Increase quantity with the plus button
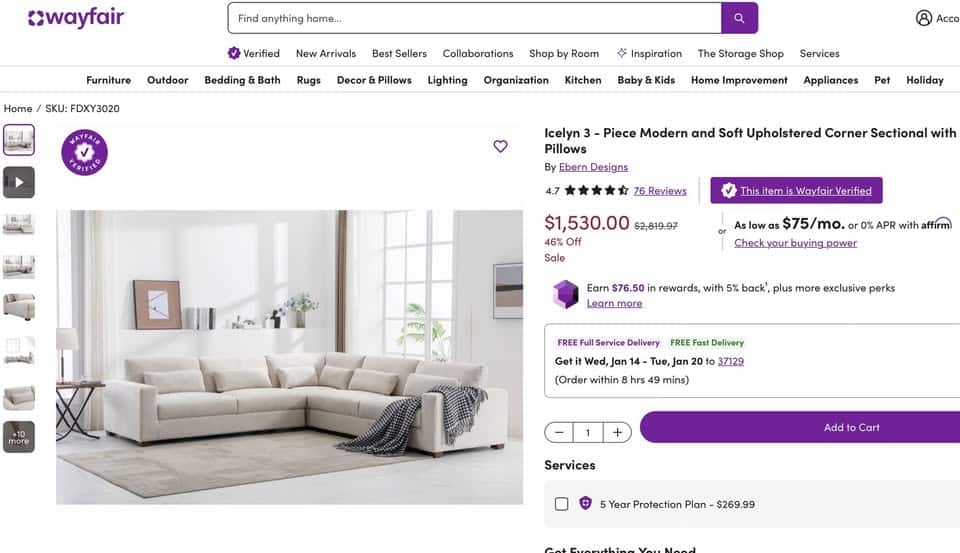960x553 pixels. click(617, 432)
